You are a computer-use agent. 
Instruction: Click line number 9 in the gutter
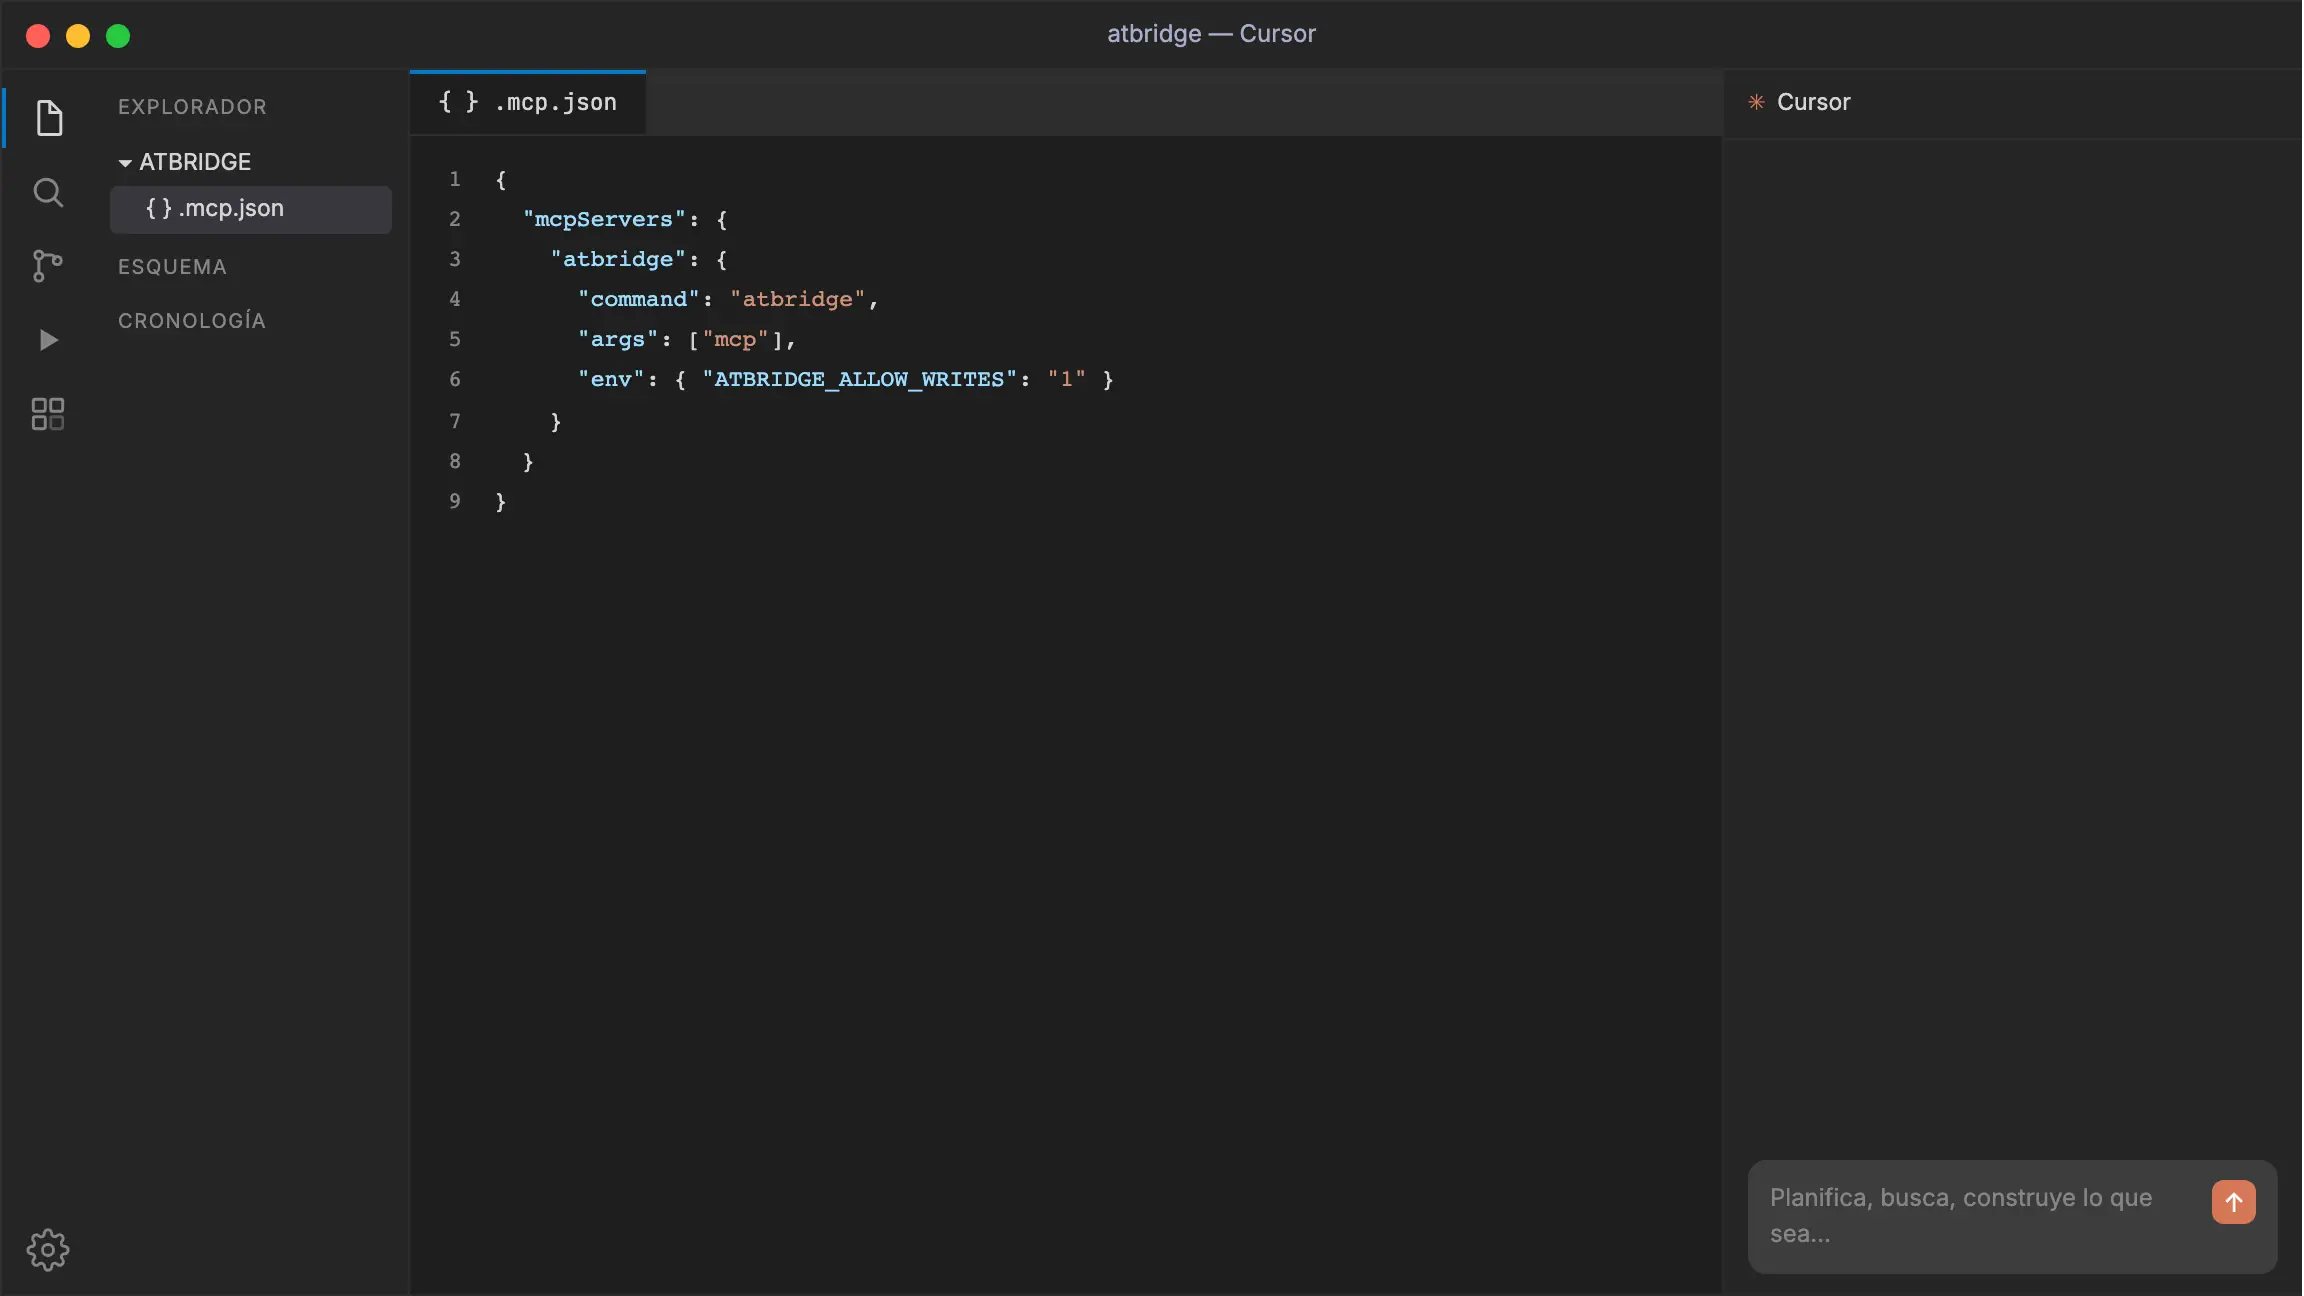(x=455, y=501)
